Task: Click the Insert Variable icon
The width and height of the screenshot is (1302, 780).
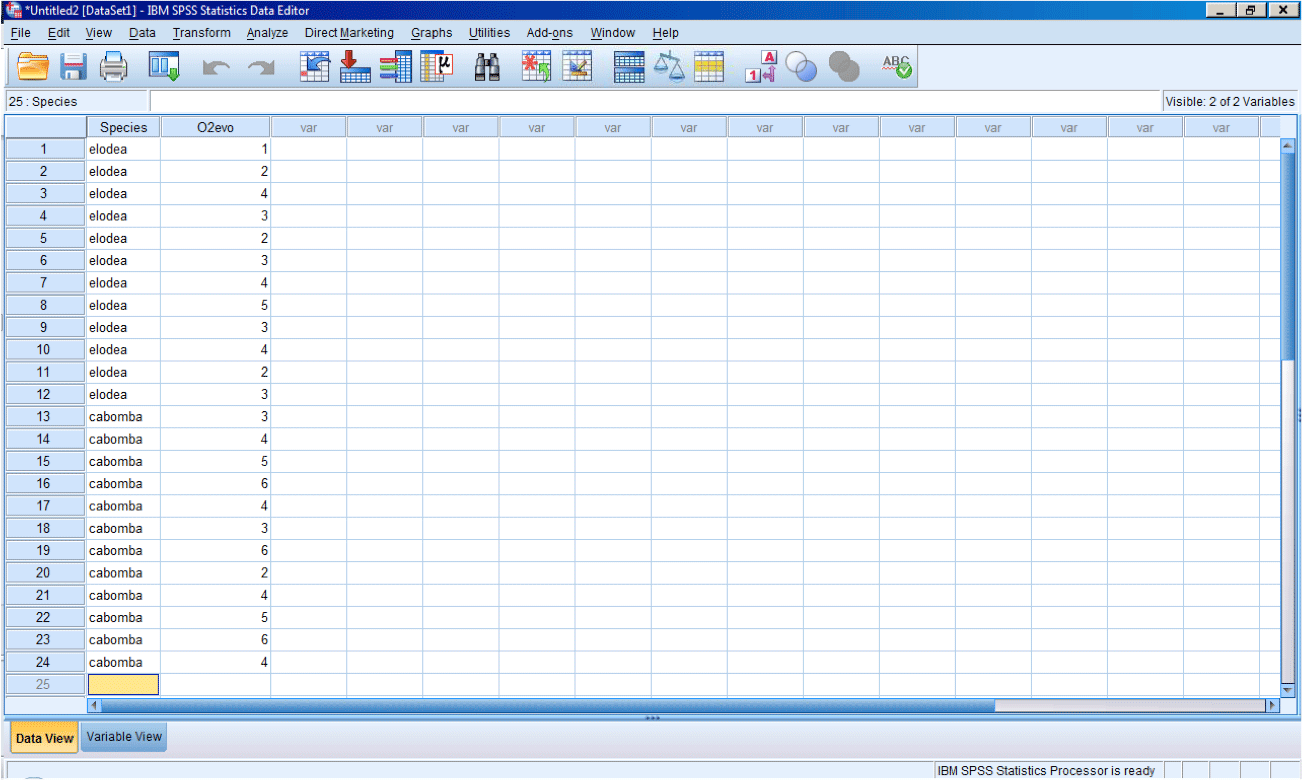Action: coord(577,67)
